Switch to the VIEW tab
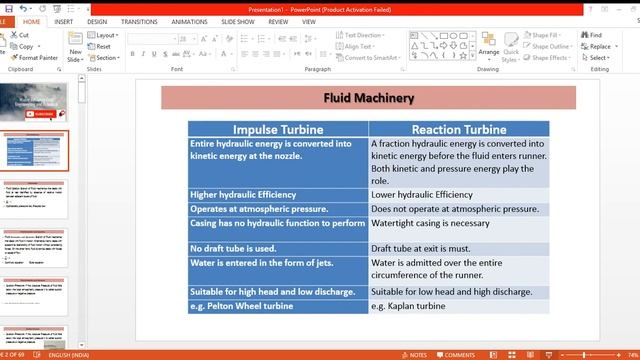The height and width of the screenshot is (360, 640). (309, 22)
